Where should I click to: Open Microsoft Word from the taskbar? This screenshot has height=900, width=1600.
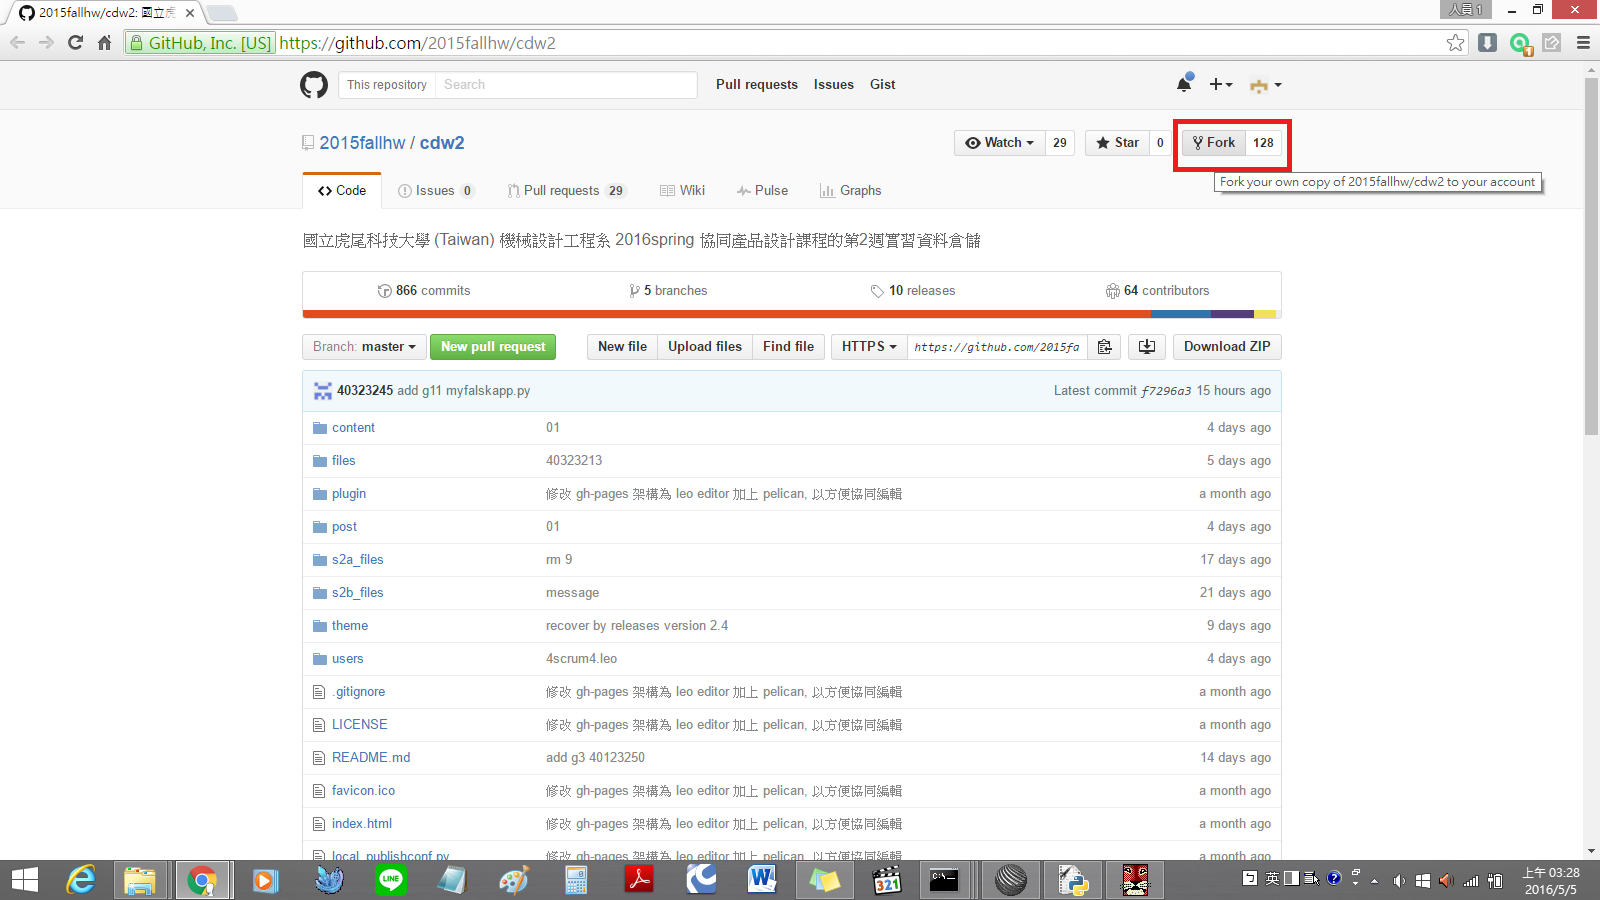coord(762,880)
